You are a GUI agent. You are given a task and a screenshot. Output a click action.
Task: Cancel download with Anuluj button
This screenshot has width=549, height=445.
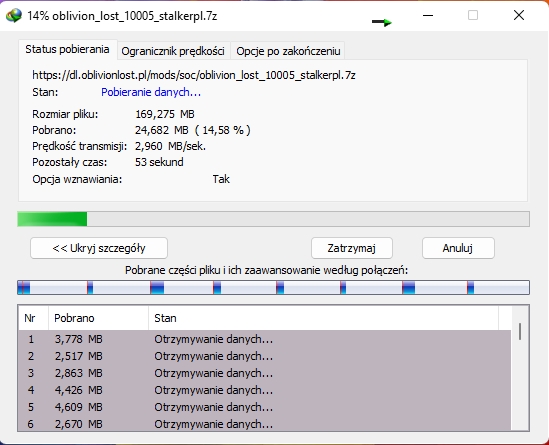coord(458,248)
